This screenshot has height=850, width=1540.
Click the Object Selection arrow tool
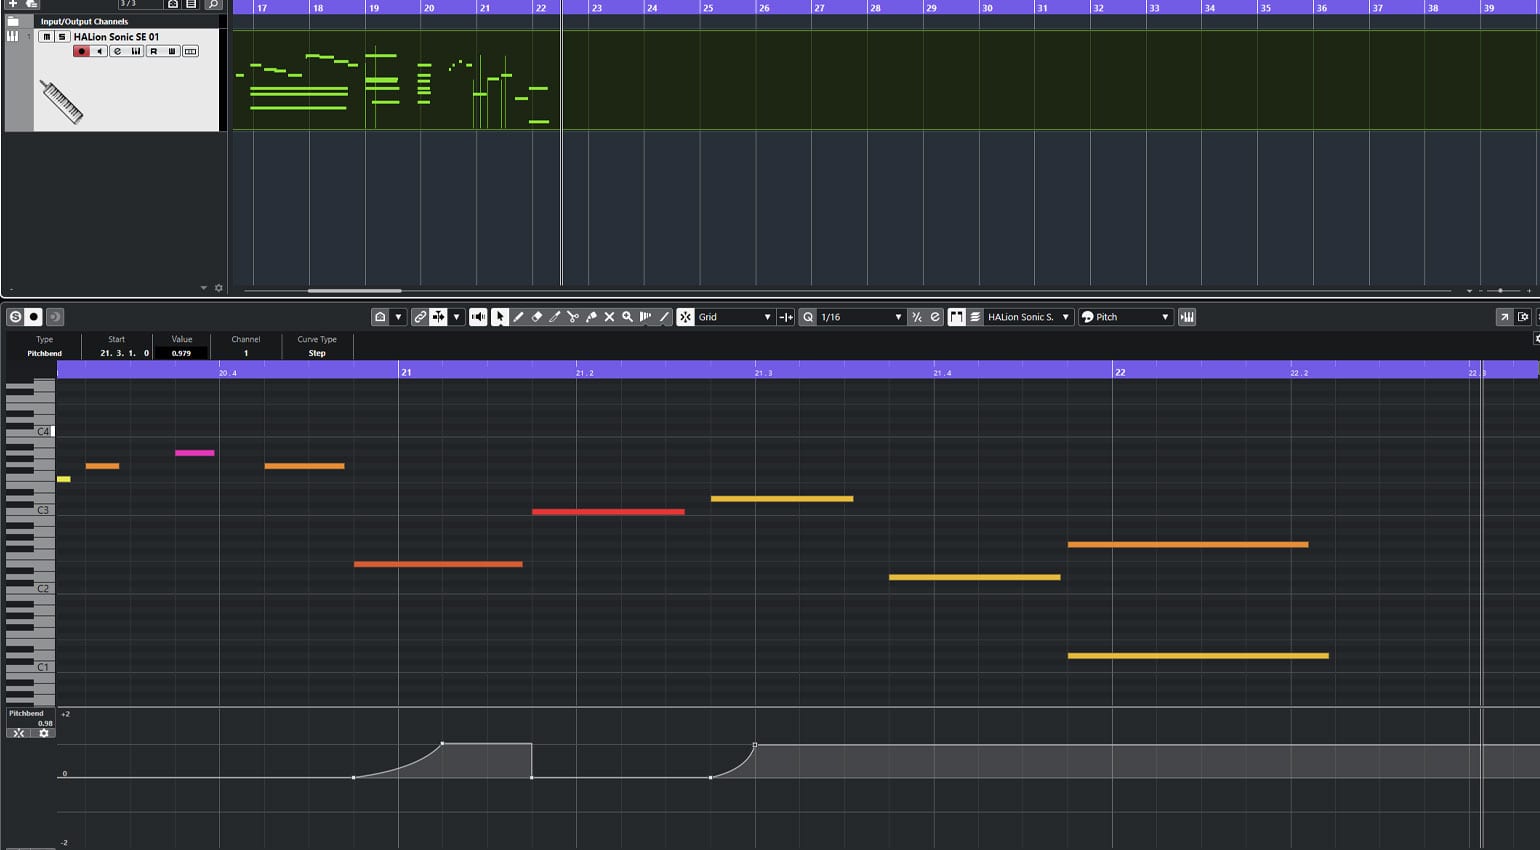[x=500, y=317]
